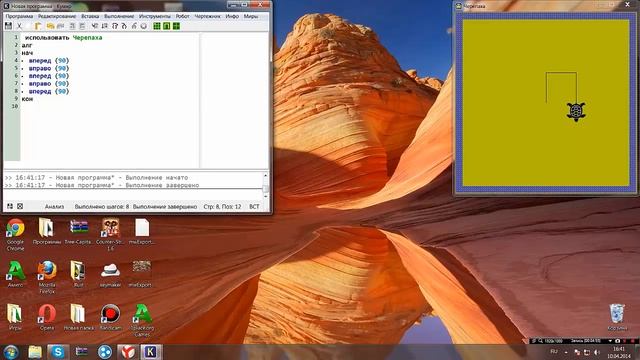Click the last green grid toolbar button
This screenshot has height=360, width=640.
pos(176,26)
